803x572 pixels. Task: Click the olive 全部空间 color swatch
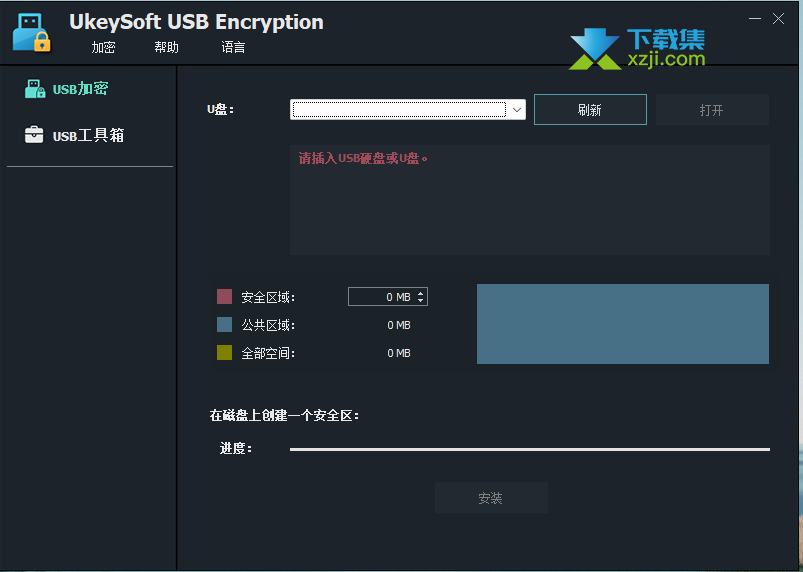click(224, 352)
